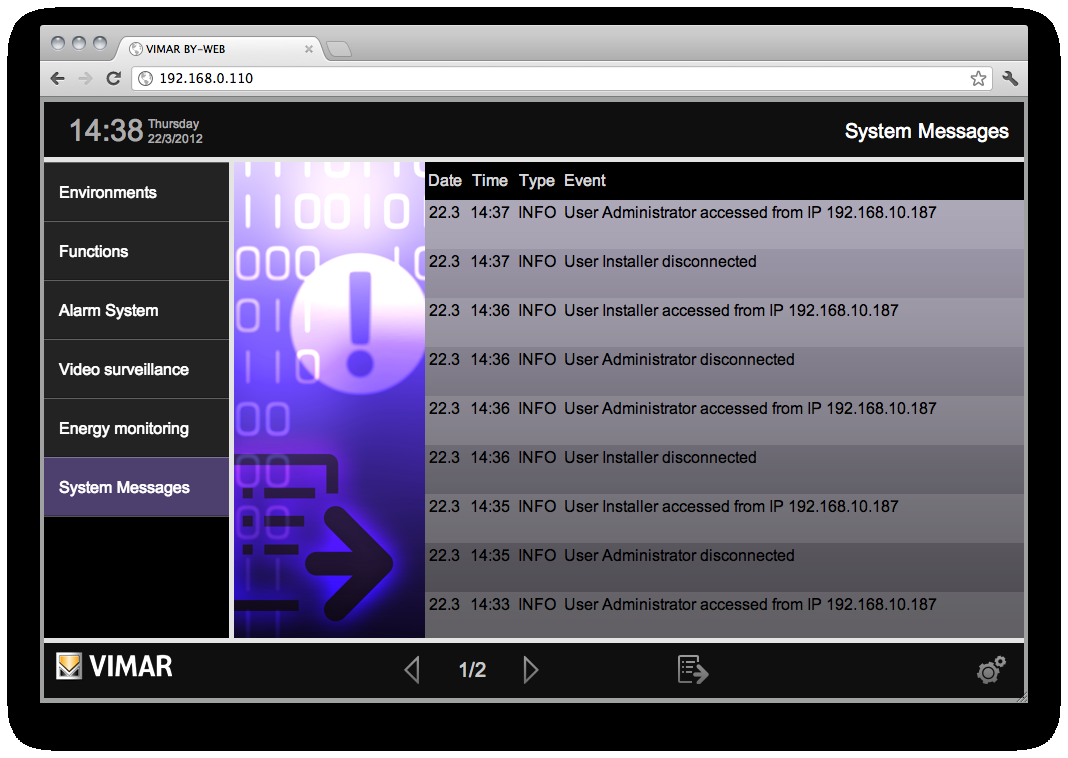Click the Type column header
1068x758 pixels.
point(537,181)
